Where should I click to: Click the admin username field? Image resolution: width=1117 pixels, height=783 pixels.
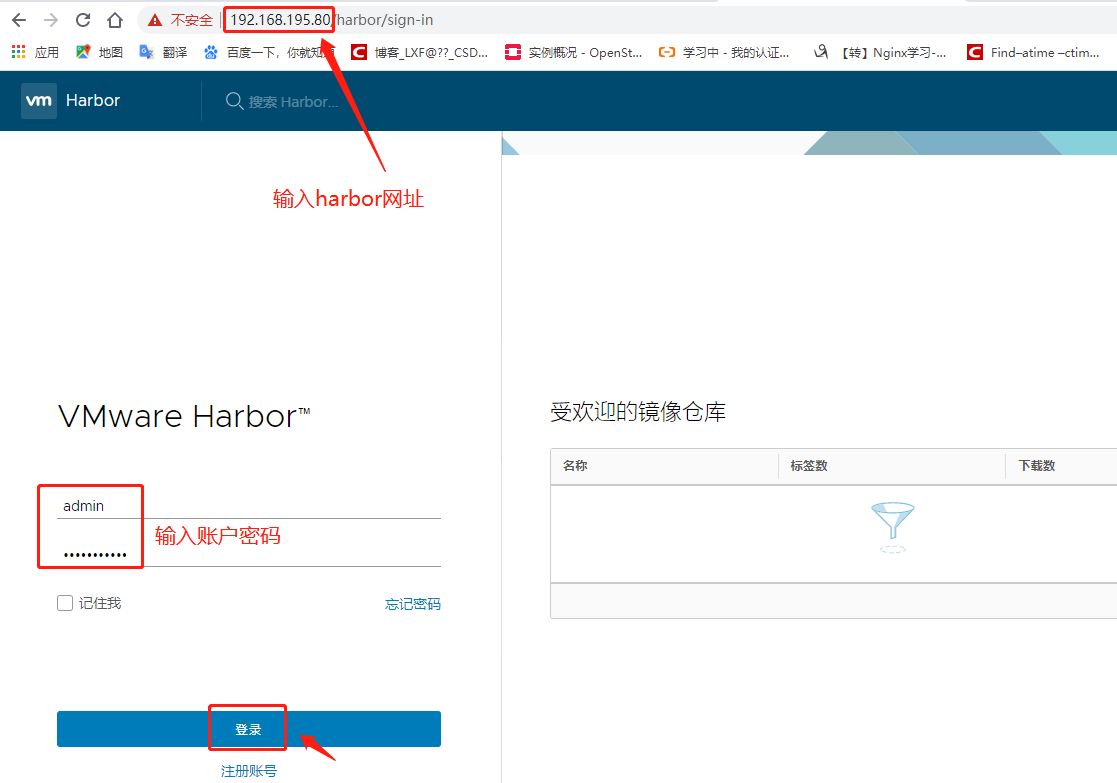click(248, 506)
